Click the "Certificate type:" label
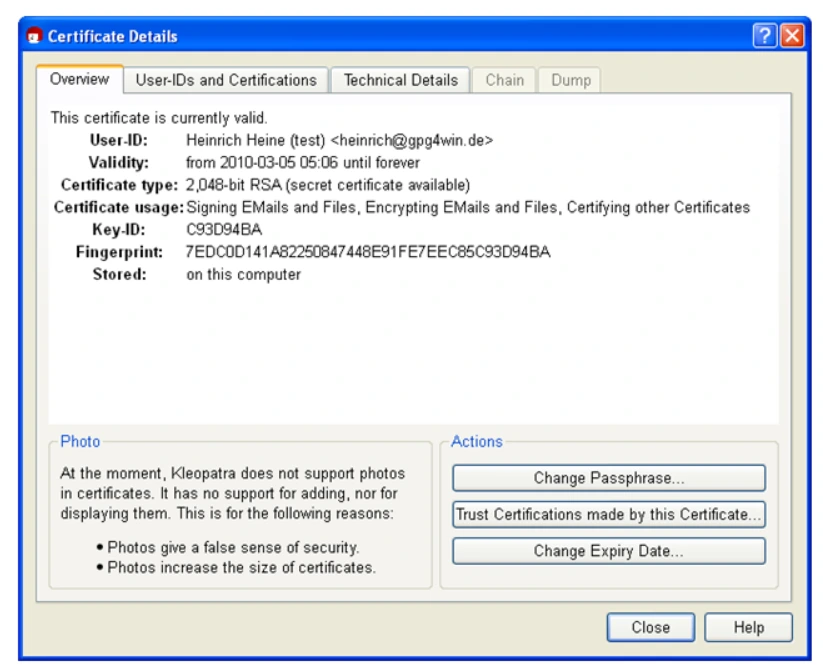 pos(120,185)
